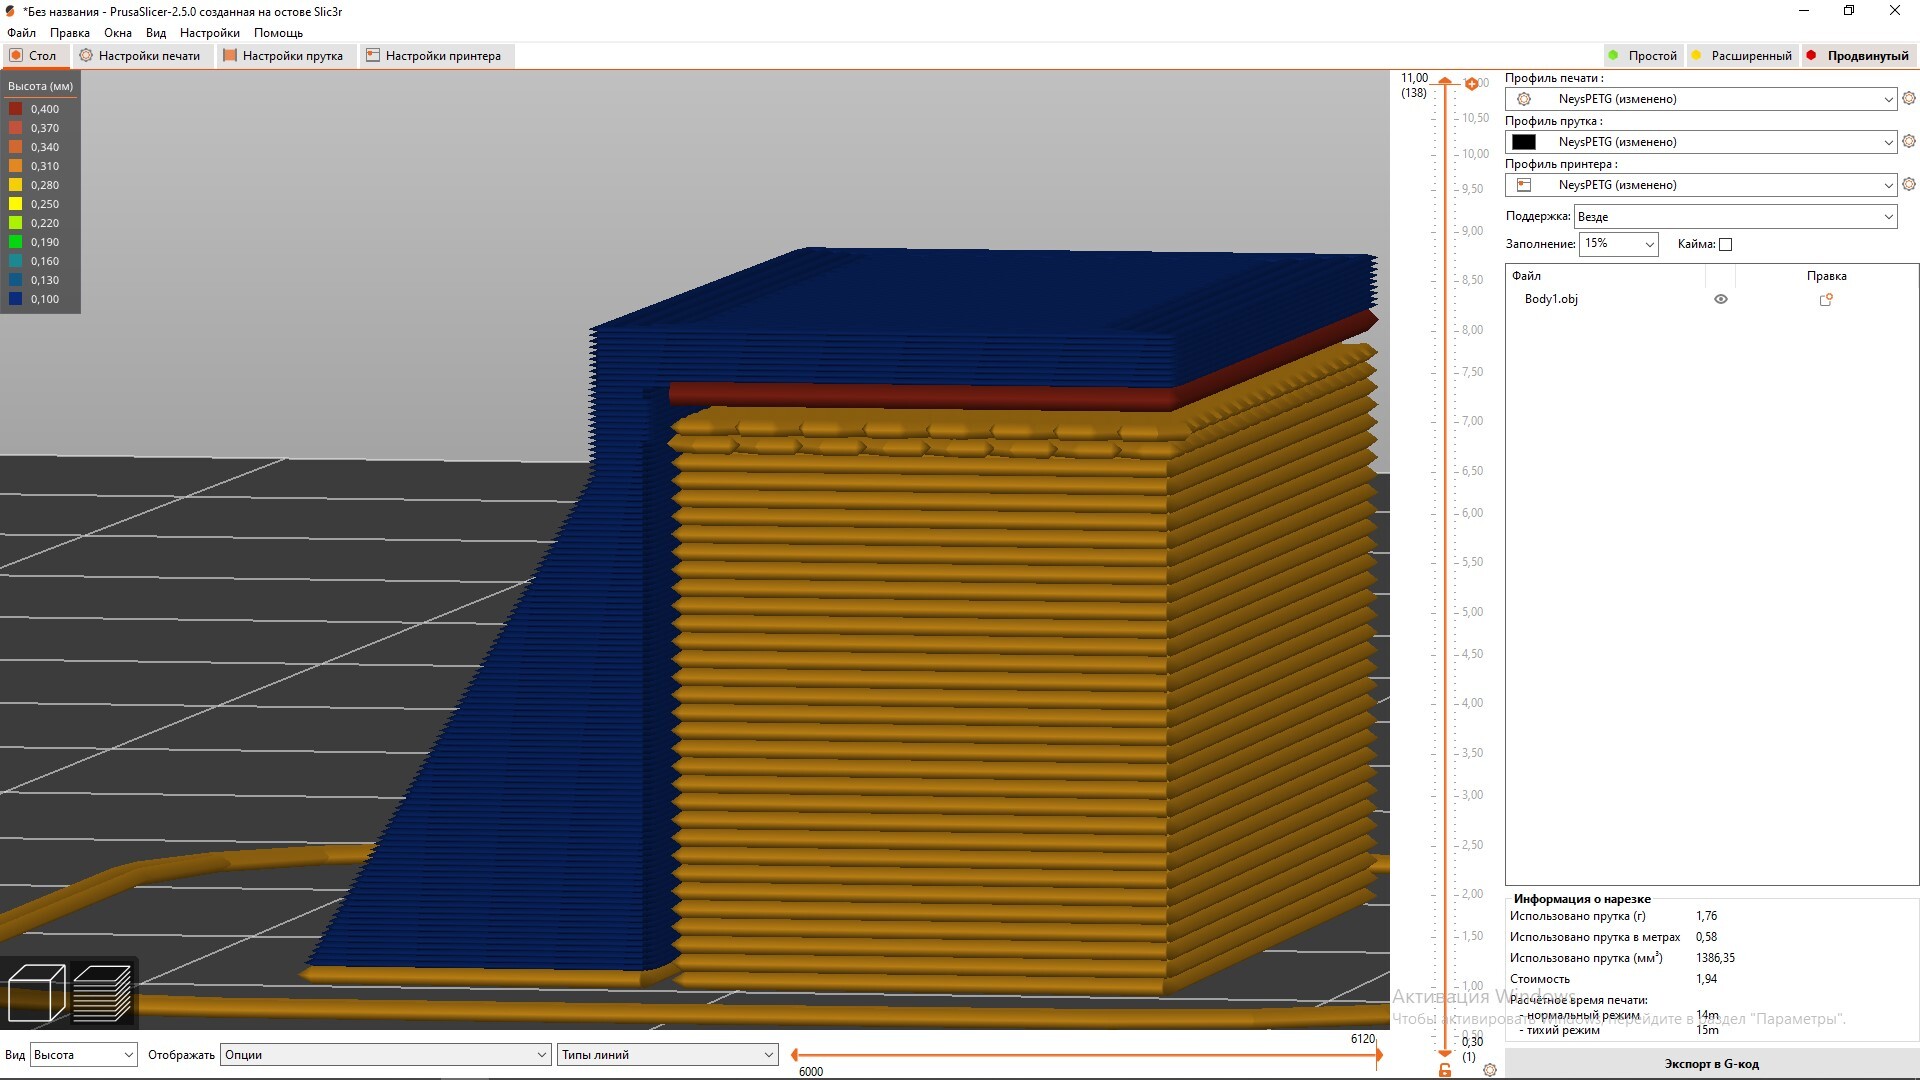
Task: Open Вид view type dropdown
Action: click(x=83, y=1055)
